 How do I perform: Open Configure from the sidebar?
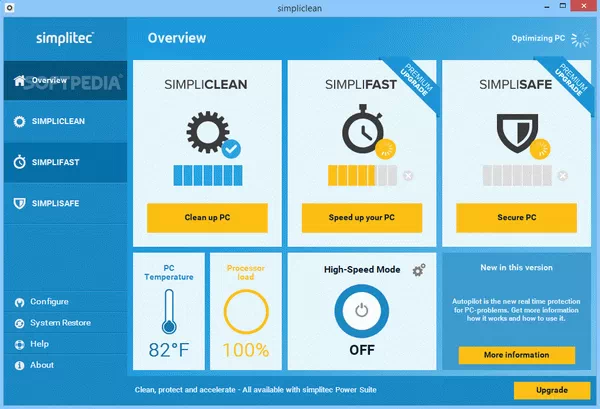click(65, 302)
